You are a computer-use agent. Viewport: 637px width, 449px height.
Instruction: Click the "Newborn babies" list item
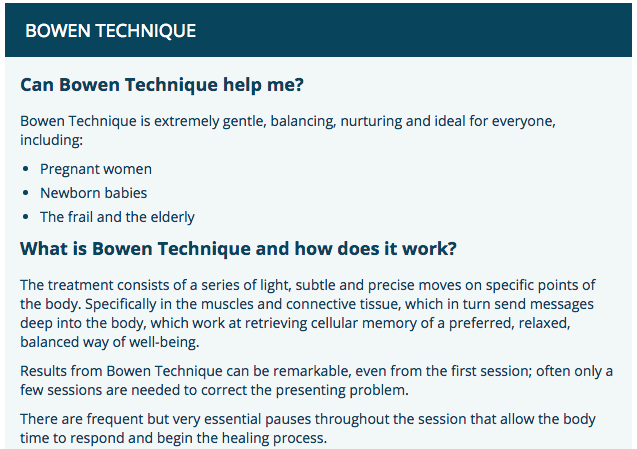point(94,193)
